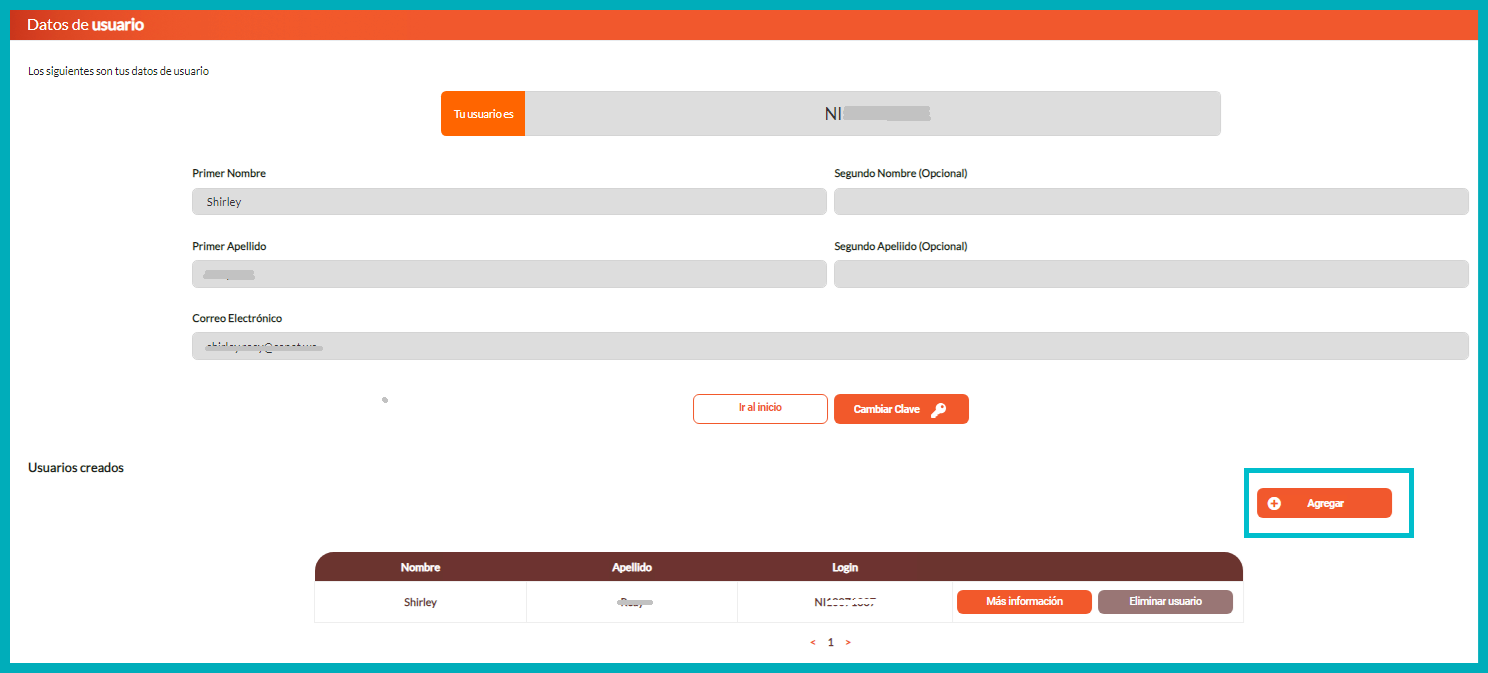
Task: Click the Shirley cell in users table
Action: click(x=420, y=603)
